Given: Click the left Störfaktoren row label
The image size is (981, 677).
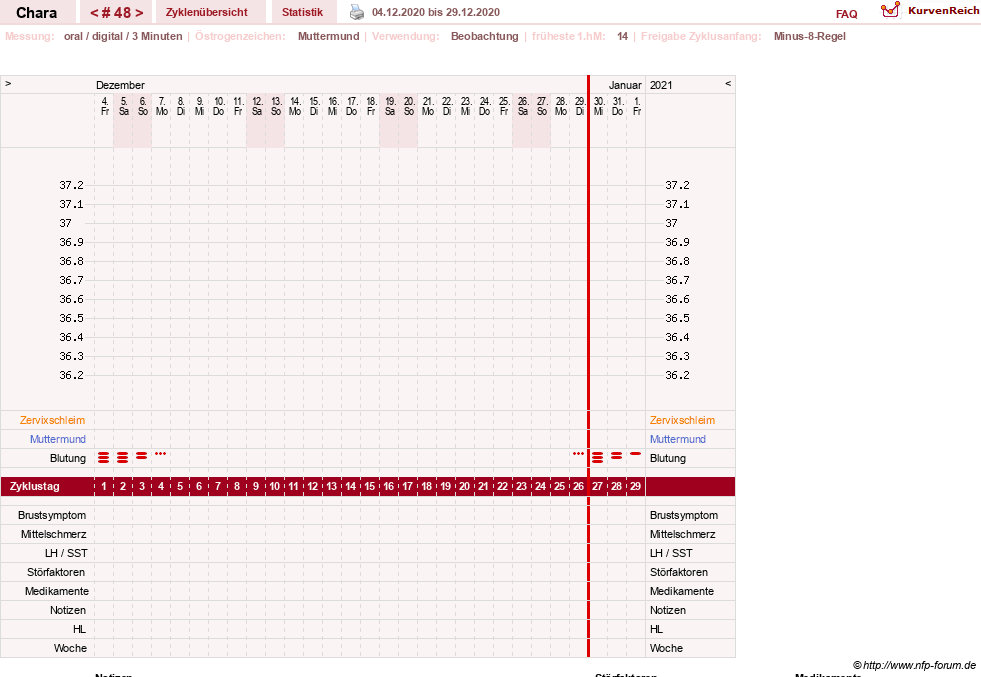Looking at the screenshot, I should [x=56, y=572].
